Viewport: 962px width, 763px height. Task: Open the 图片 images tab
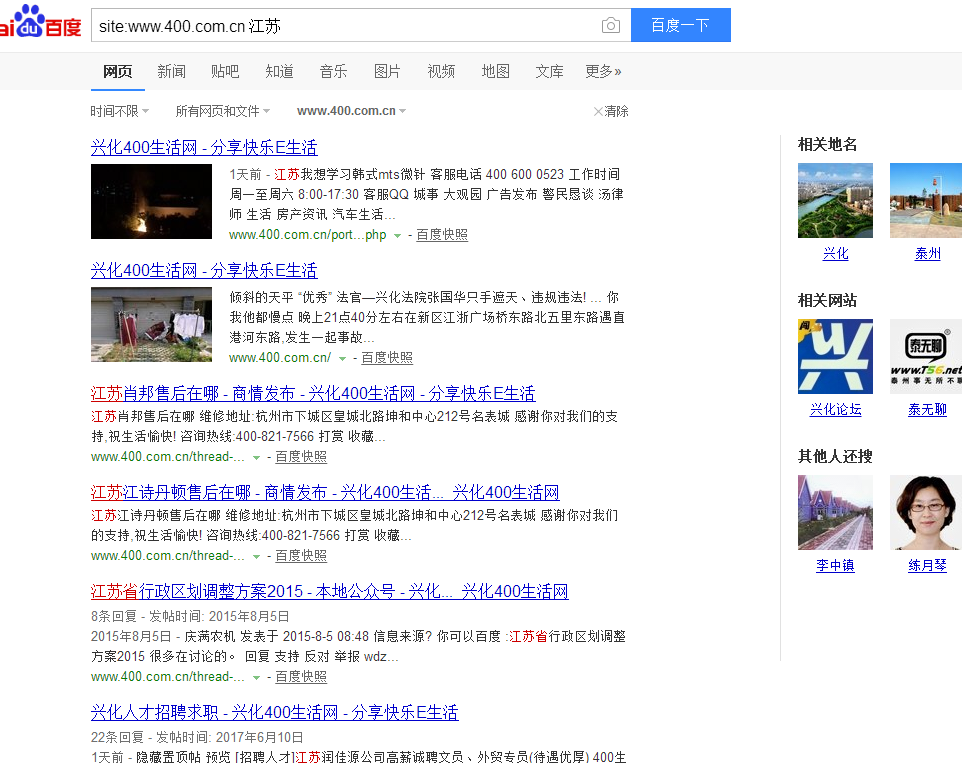tap(386, 71)
